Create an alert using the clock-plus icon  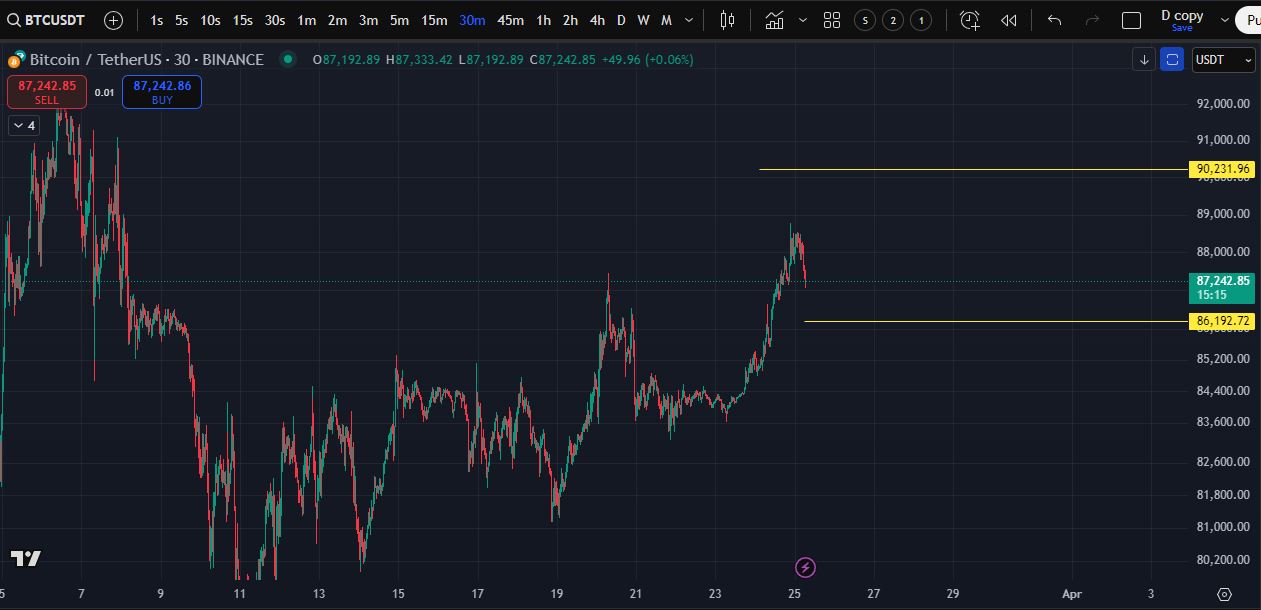(x=968, y=20)
